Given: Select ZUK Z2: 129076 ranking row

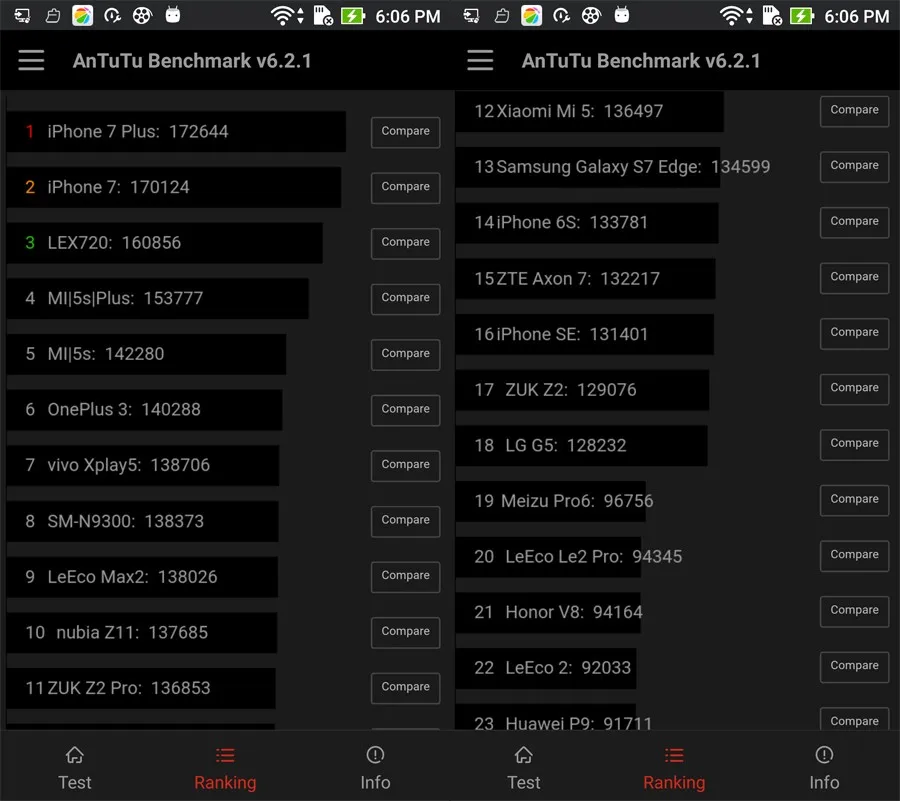Looking at the screenshot, I should (583, 390).
